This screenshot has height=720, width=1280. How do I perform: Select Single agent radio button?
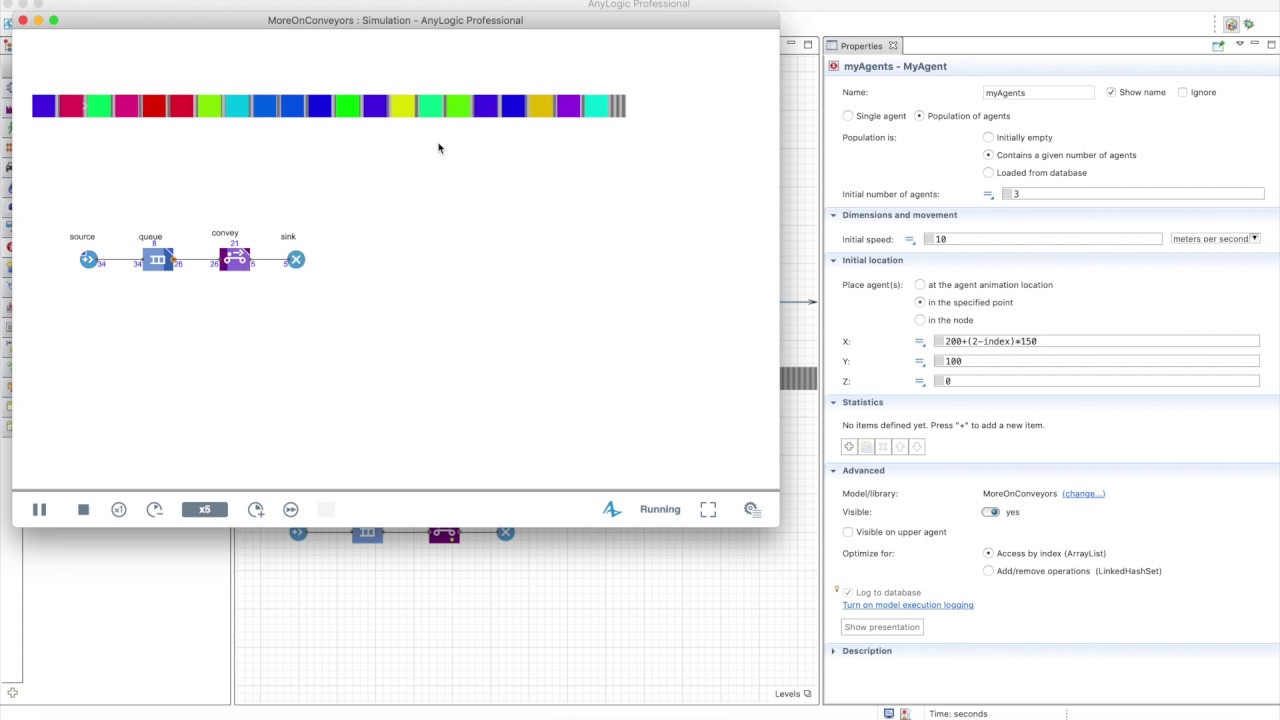click(848, 116)
